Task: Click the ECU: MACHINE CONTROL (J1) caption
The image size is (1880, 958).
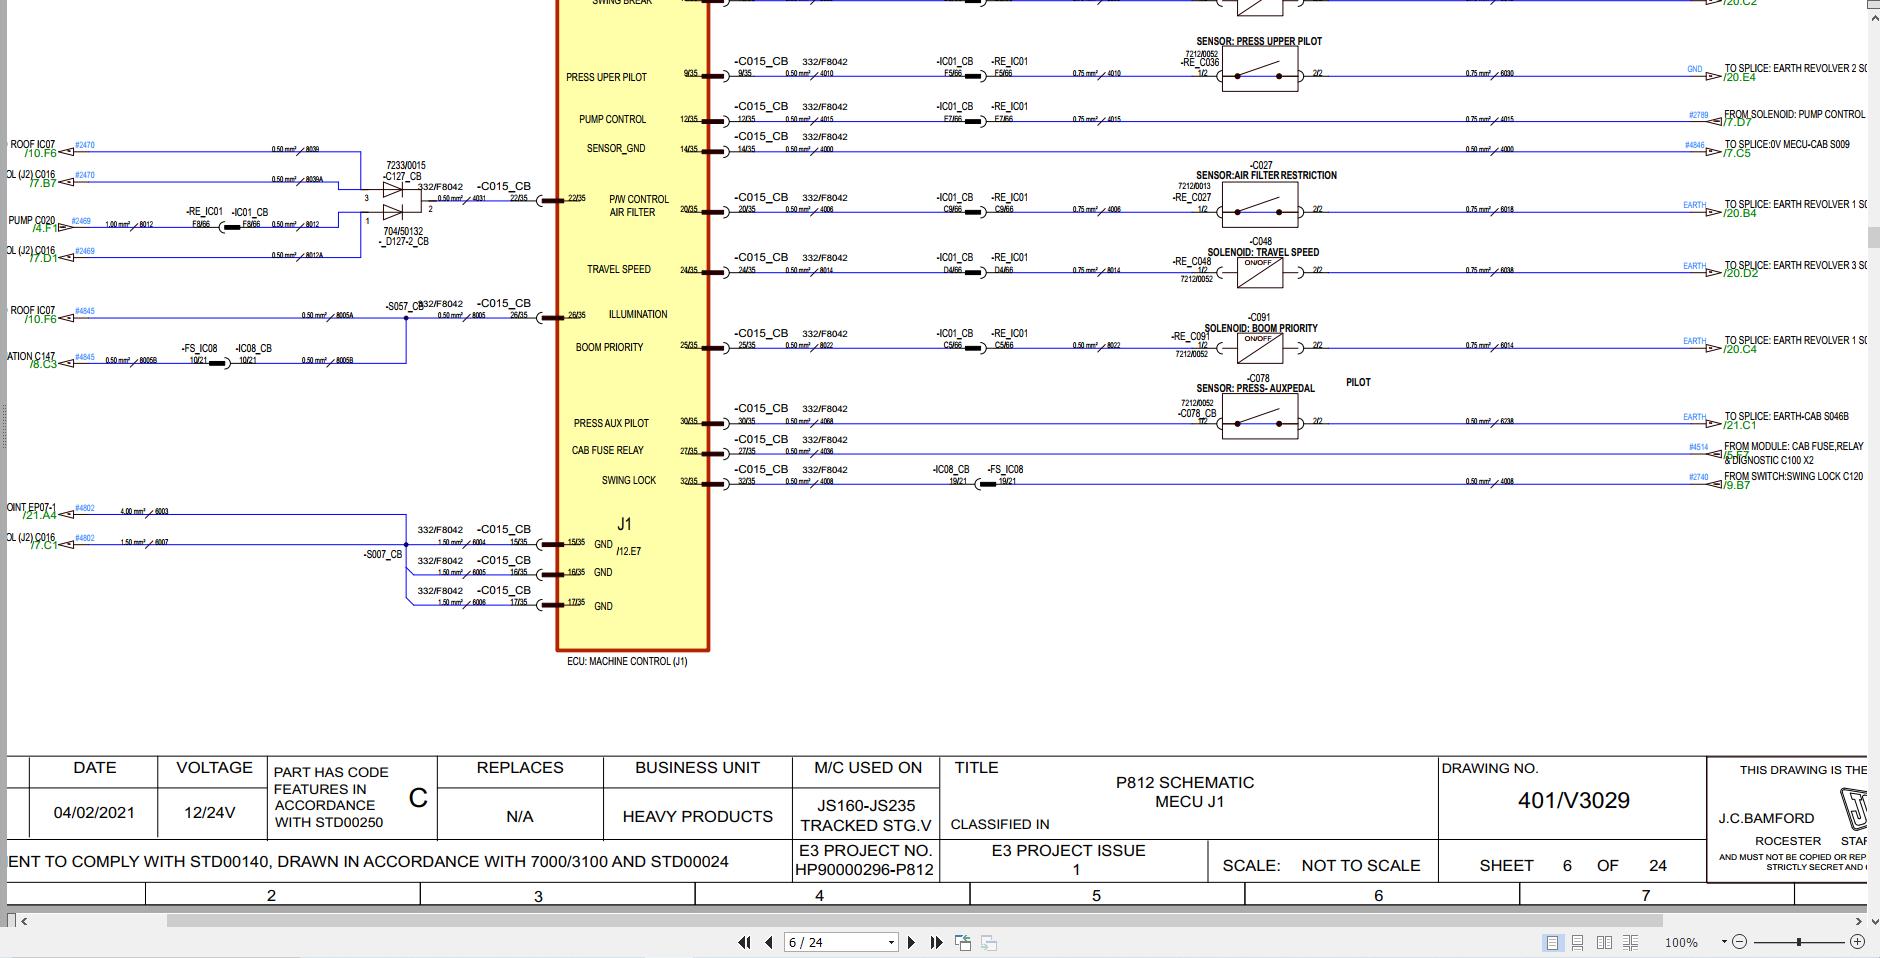Action: (627, 661)
